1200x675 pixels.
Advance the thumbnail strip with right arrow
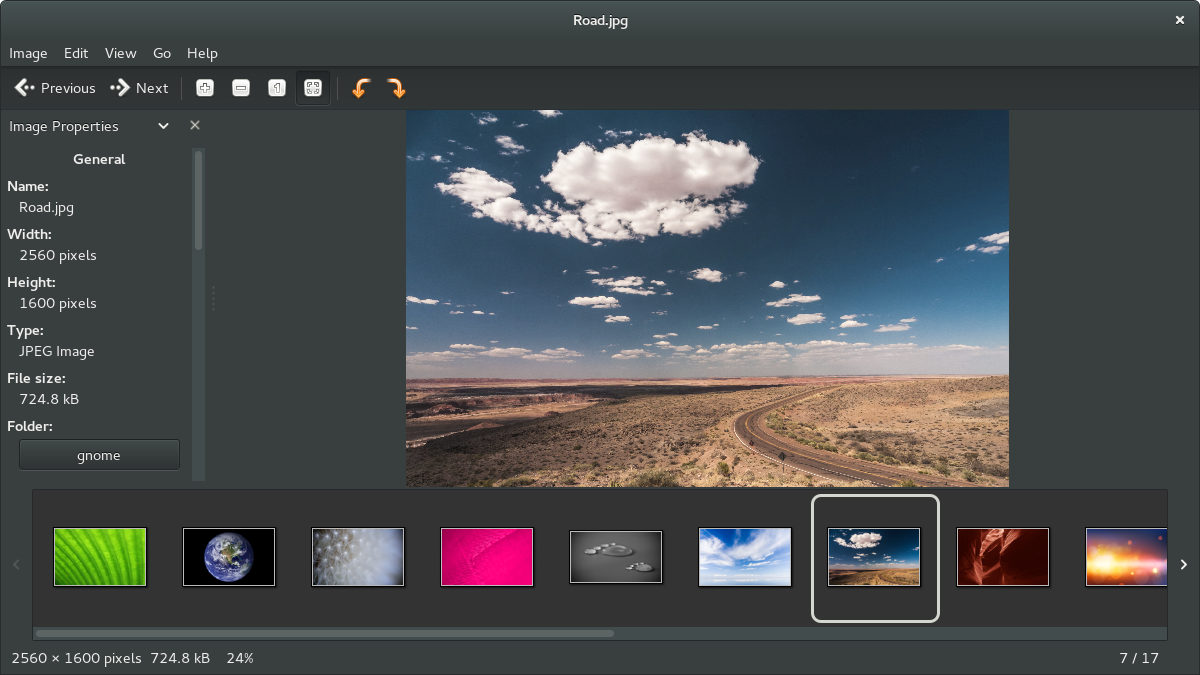click(x=1183, y=563)
